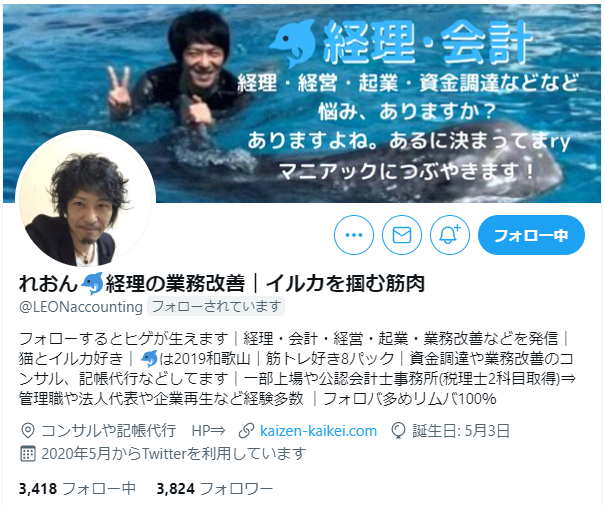Toggle the フォロー中 following button

click(531, 235)
